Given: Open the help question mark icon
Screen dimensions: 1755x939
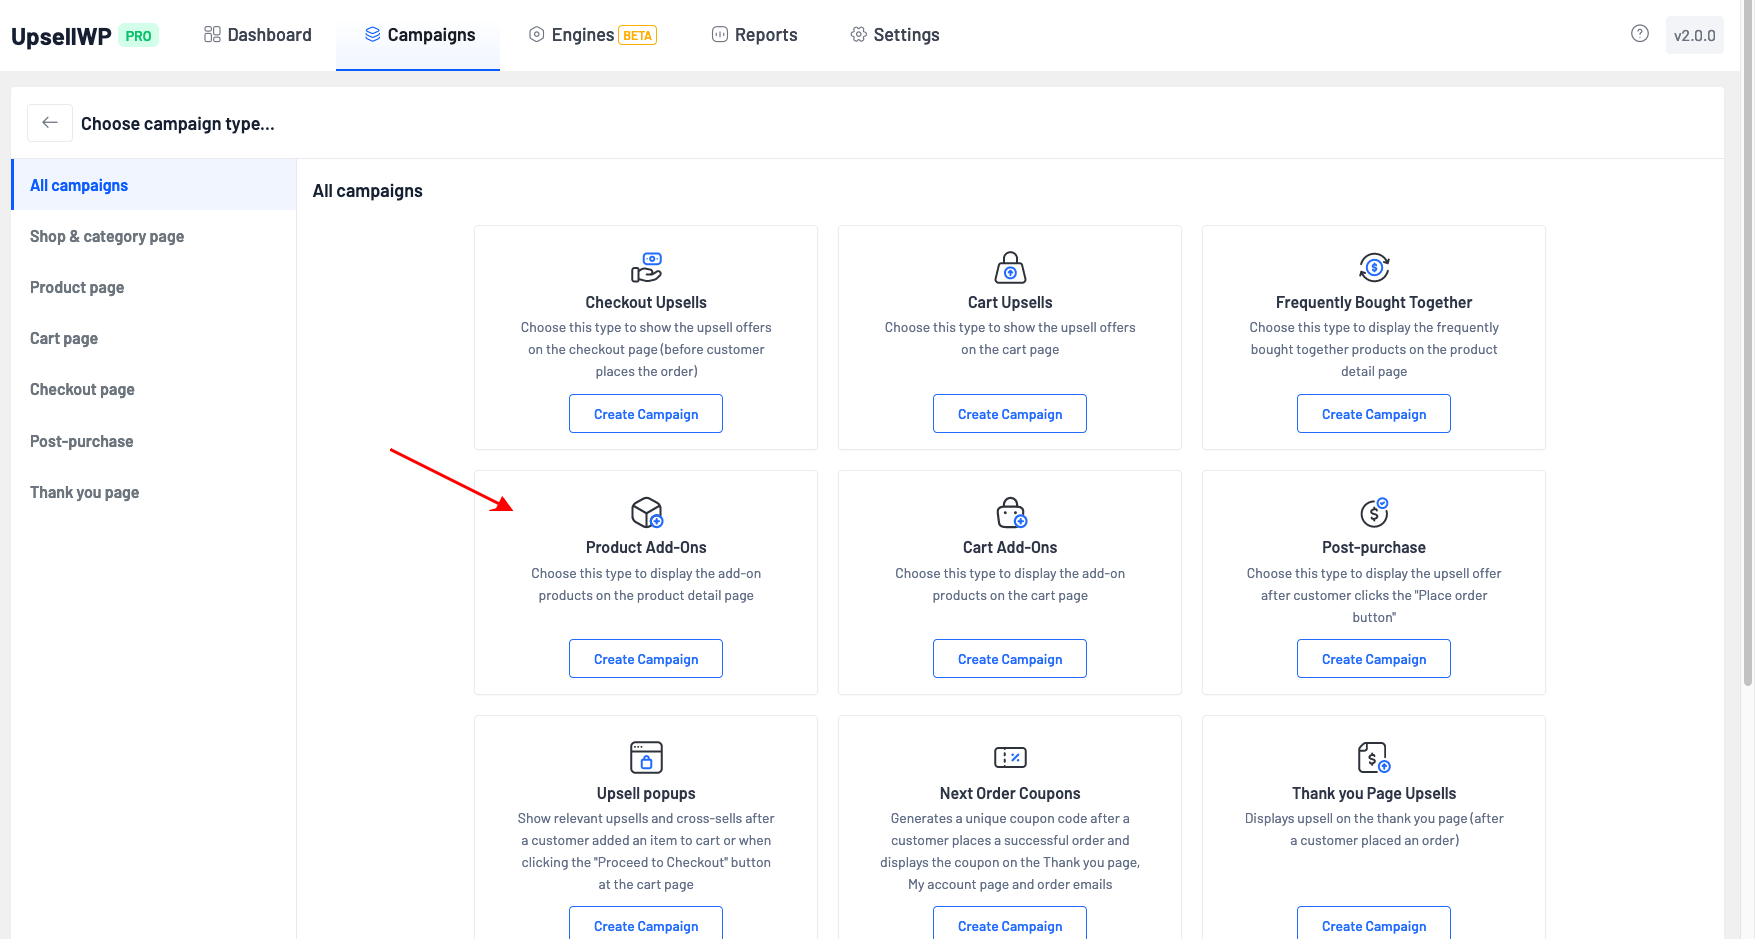Looking at the screenshot, I should (1639, 34).
